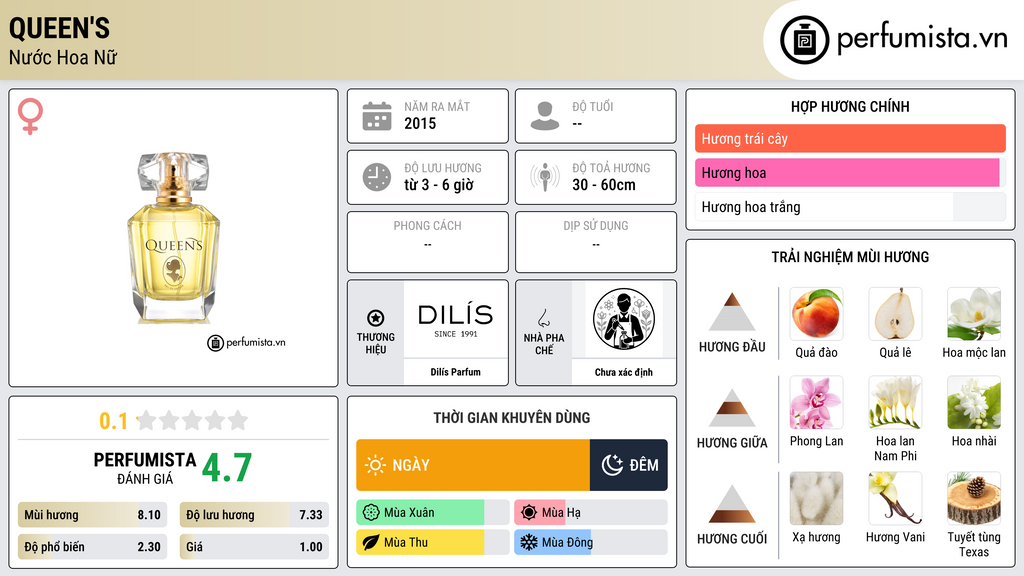Click the snowflake icon for Mùa Đông

[x=529, y=542]
